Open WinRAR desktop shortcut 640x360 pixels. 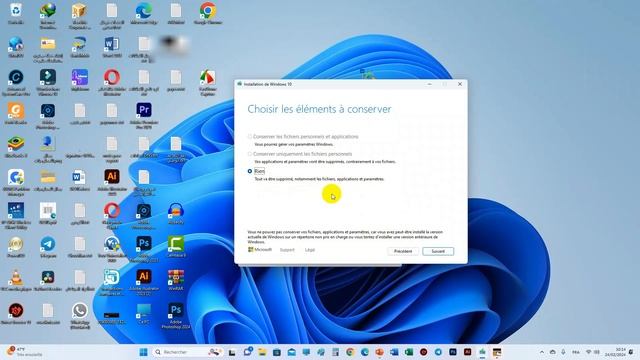[176, 280]
